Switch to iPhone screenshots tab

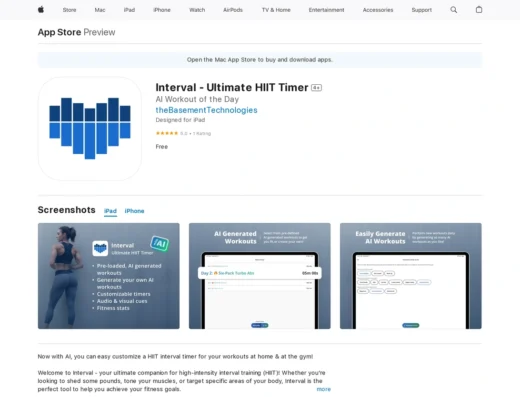[134, 211]
